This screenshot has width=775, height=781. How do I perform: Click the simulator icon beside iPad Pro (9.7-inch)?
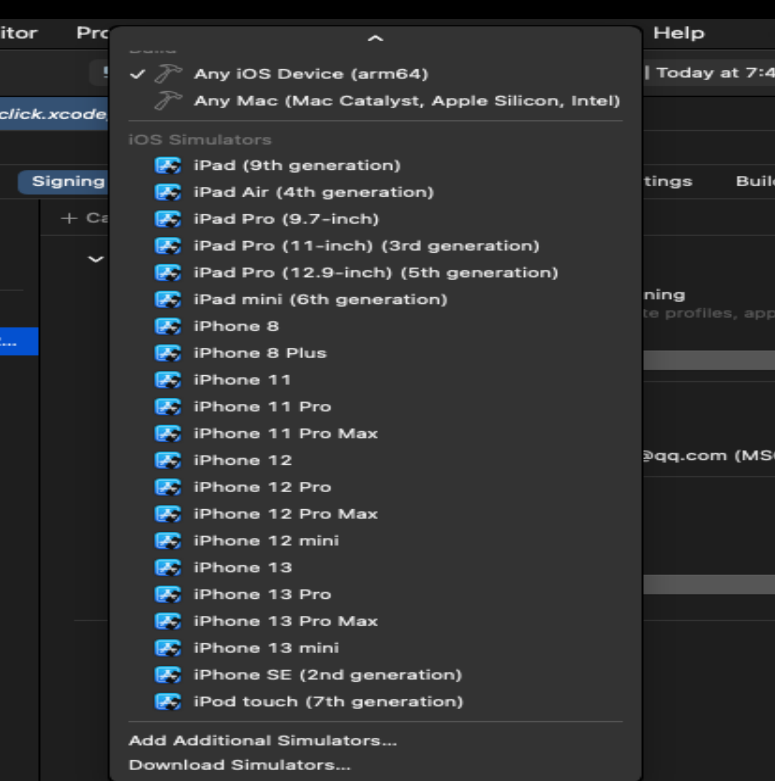[x=168, y=219]
